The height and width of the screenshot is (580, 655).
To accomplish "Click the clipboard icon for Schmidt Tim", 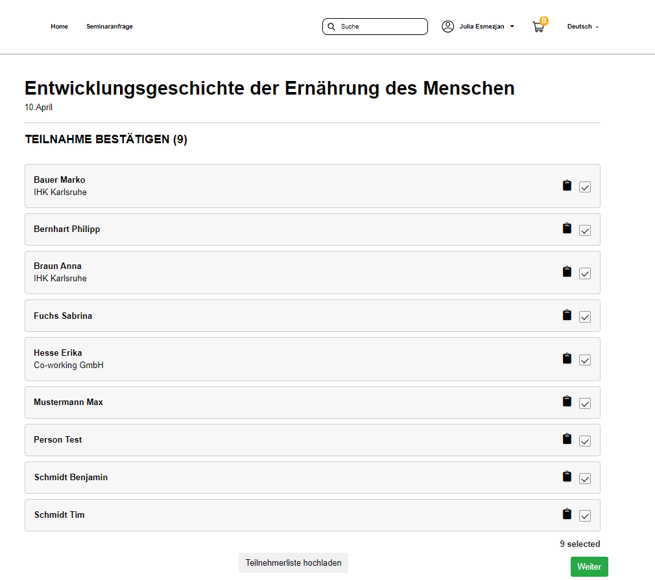I will pos(567,515).
